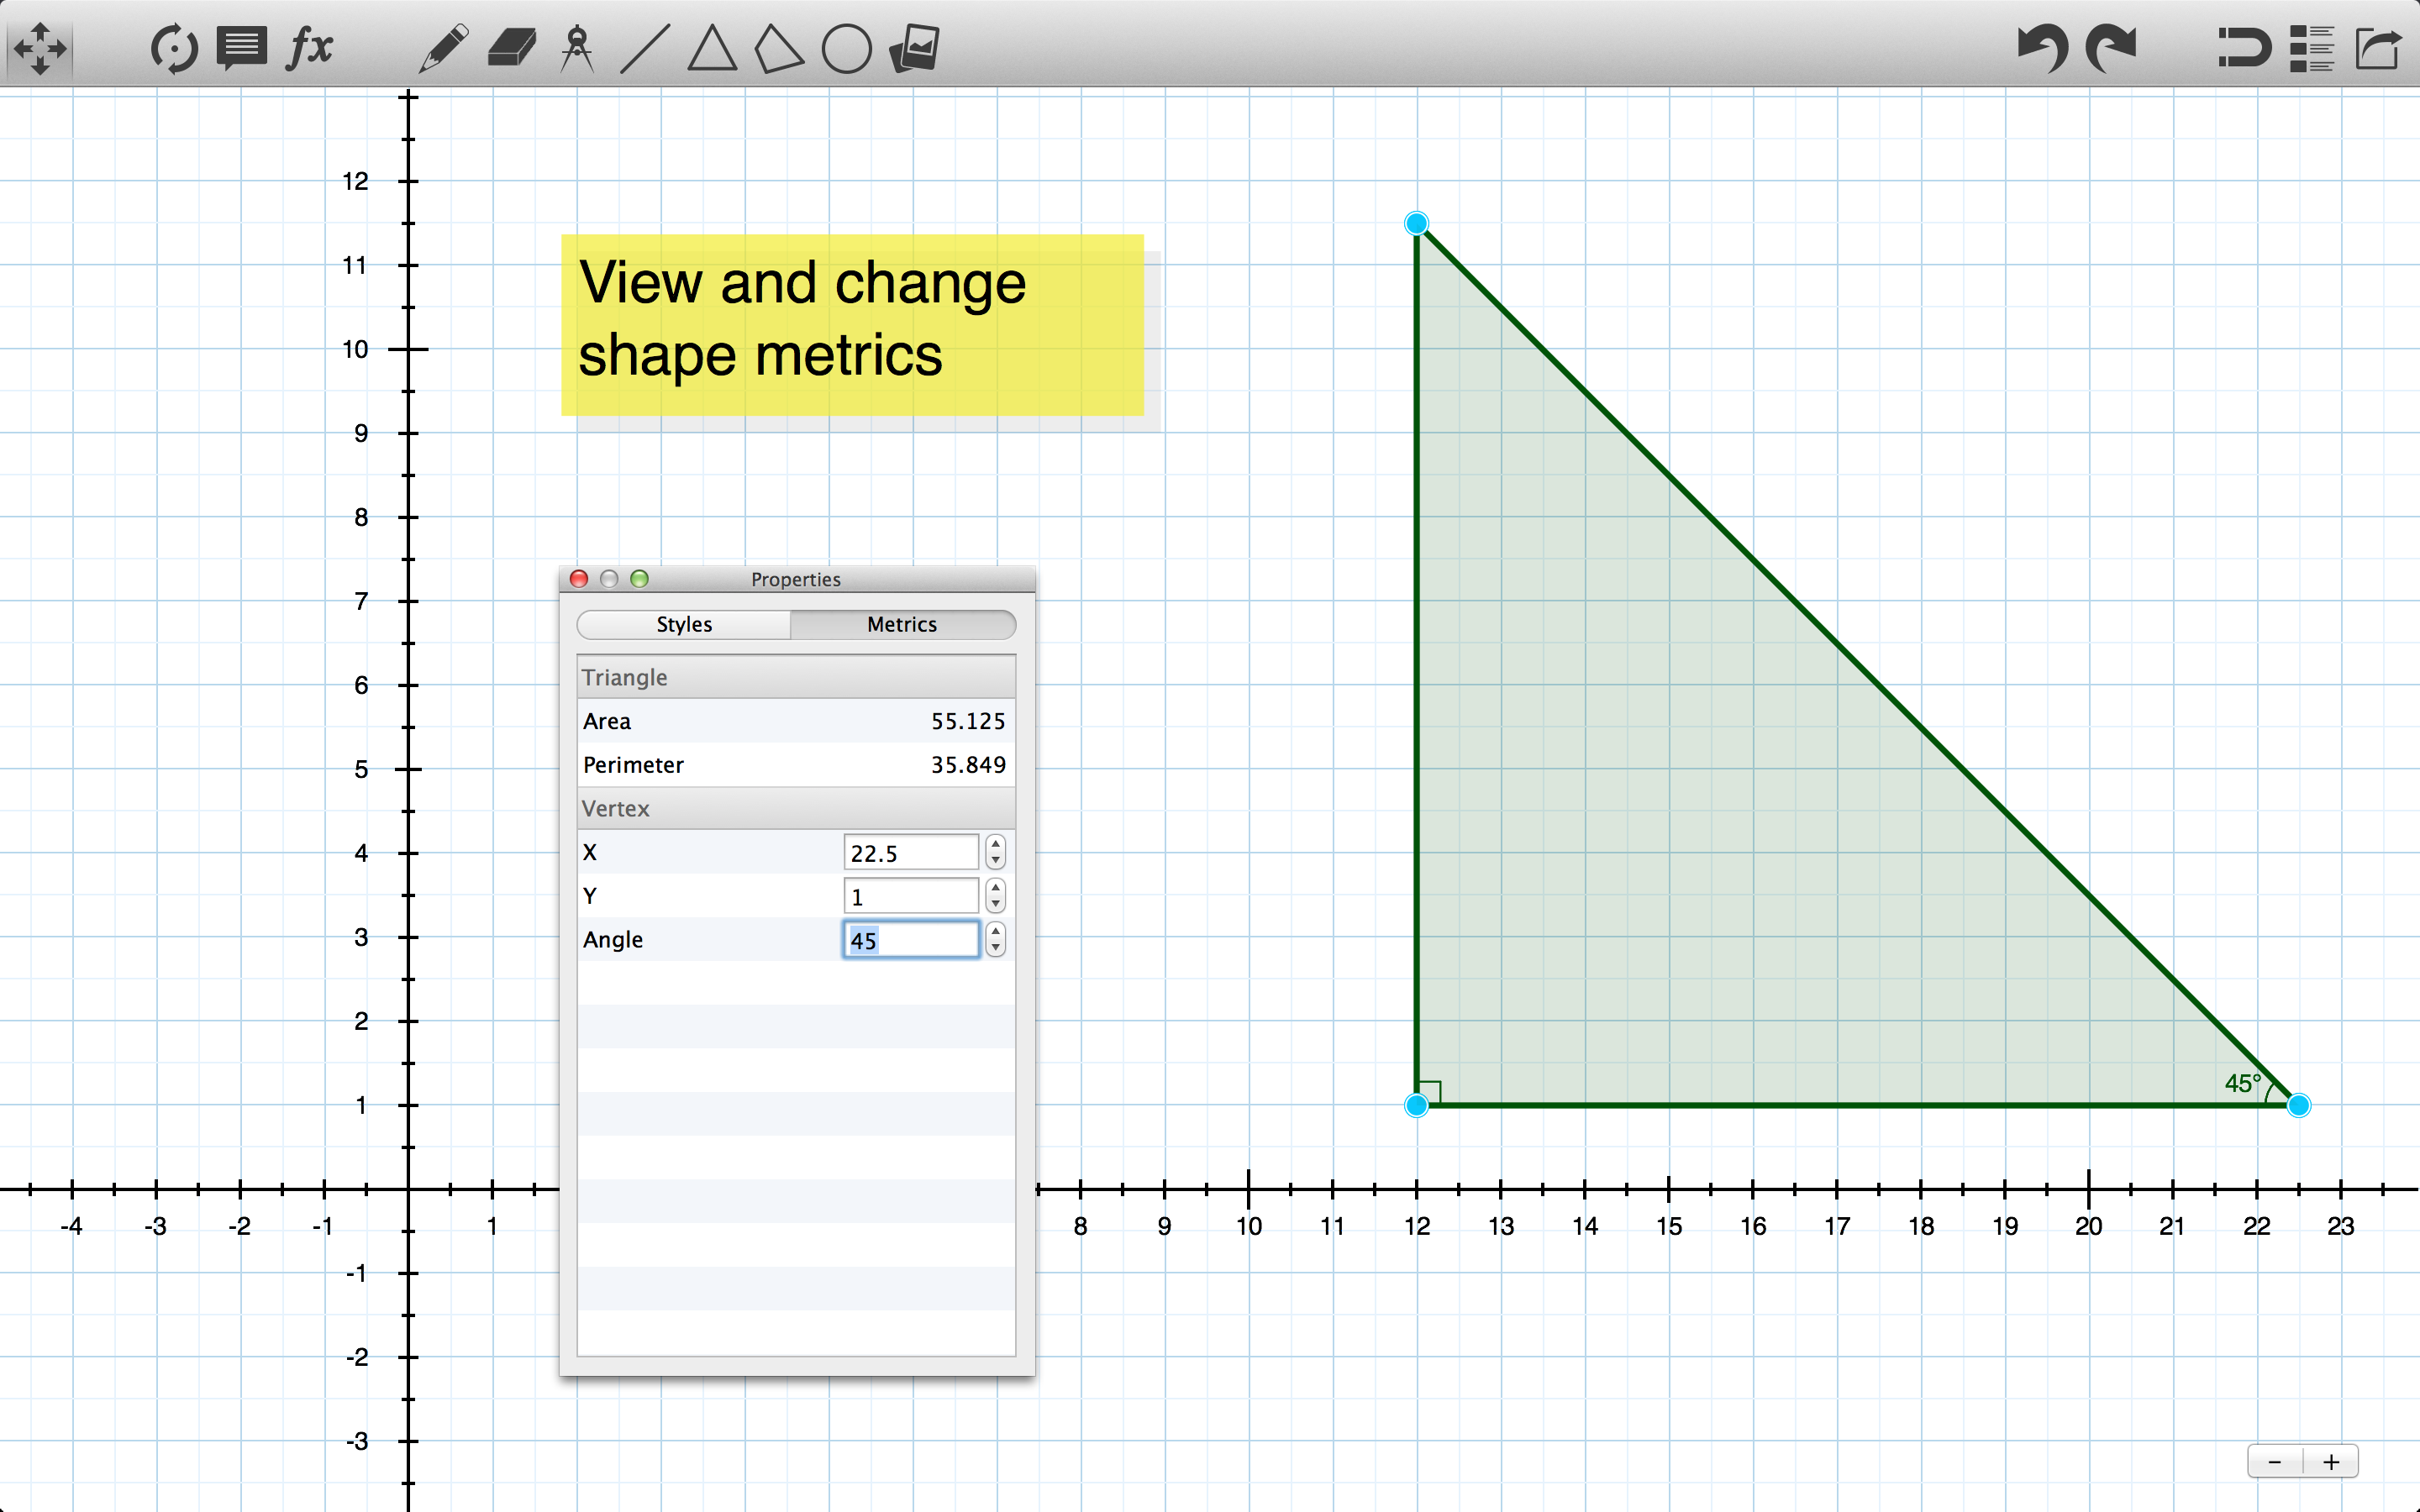The height and width of the screenshot is (1512, 2420).
Task: Click the Angle value field
Action: 910,940
